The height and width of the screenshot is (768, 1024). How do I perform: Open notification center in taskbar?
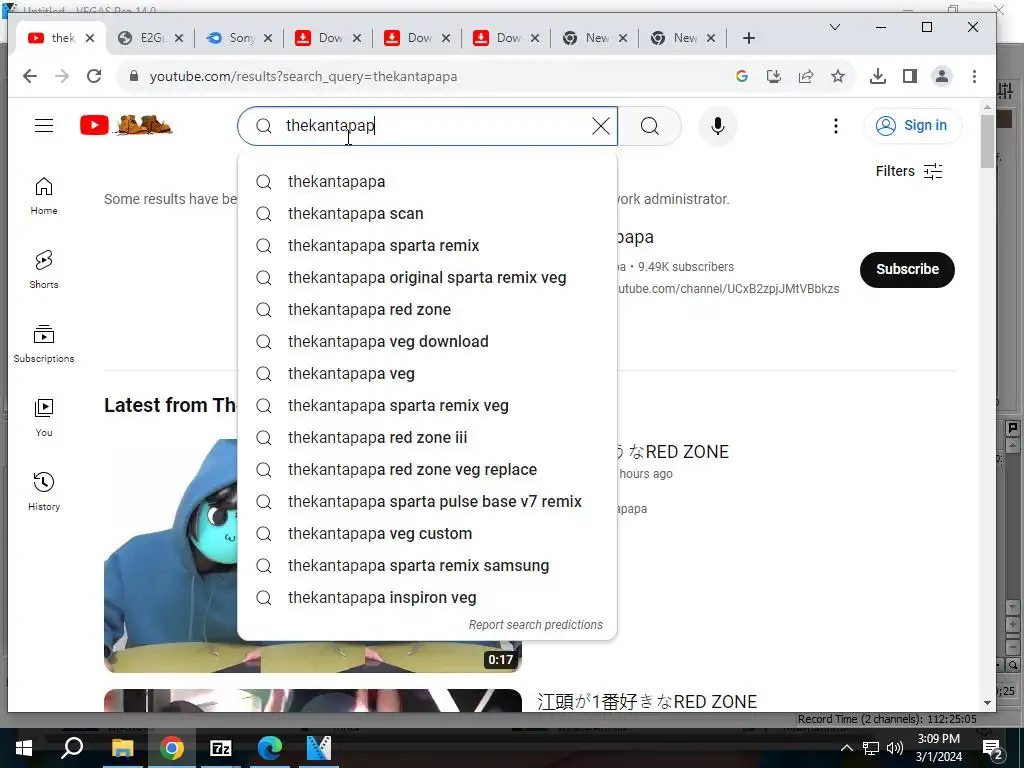(992, 748)
